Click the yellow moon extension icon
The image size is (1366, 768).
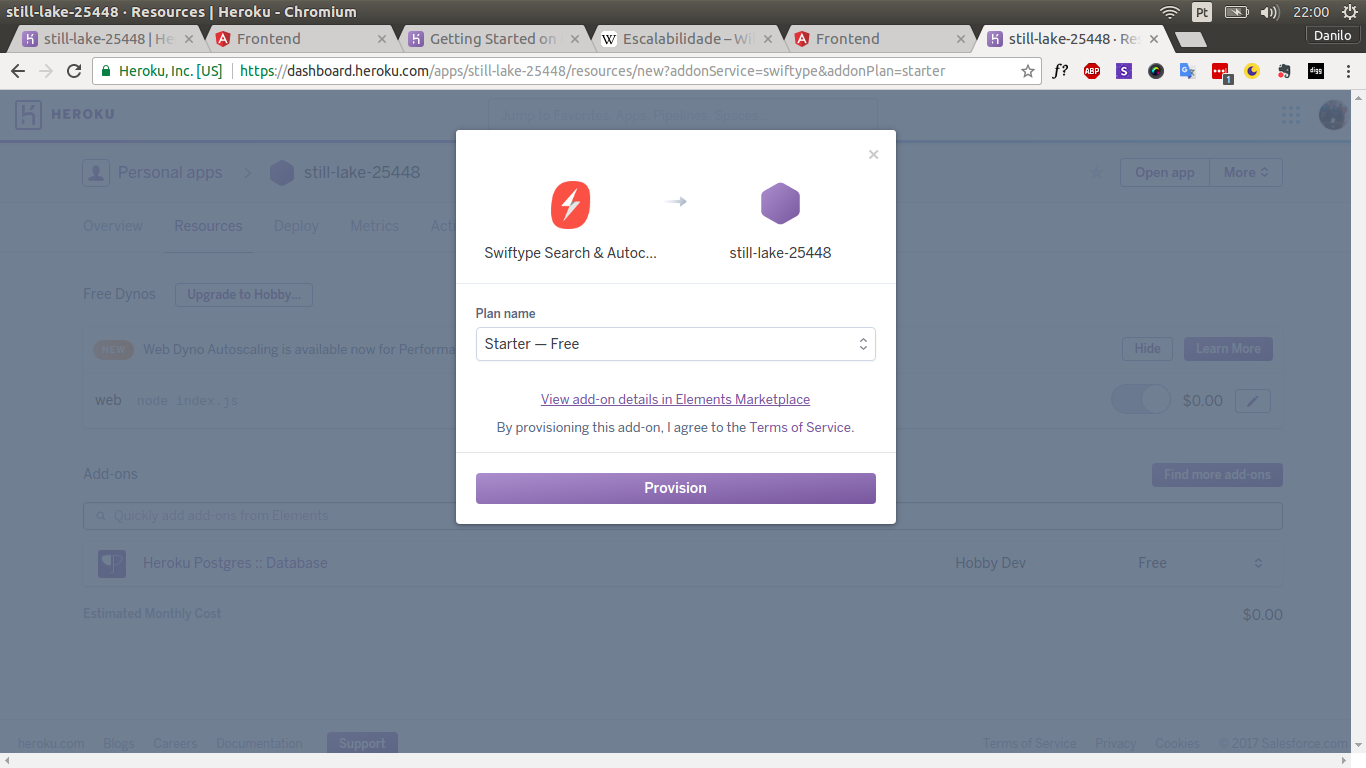point(1252,71)
